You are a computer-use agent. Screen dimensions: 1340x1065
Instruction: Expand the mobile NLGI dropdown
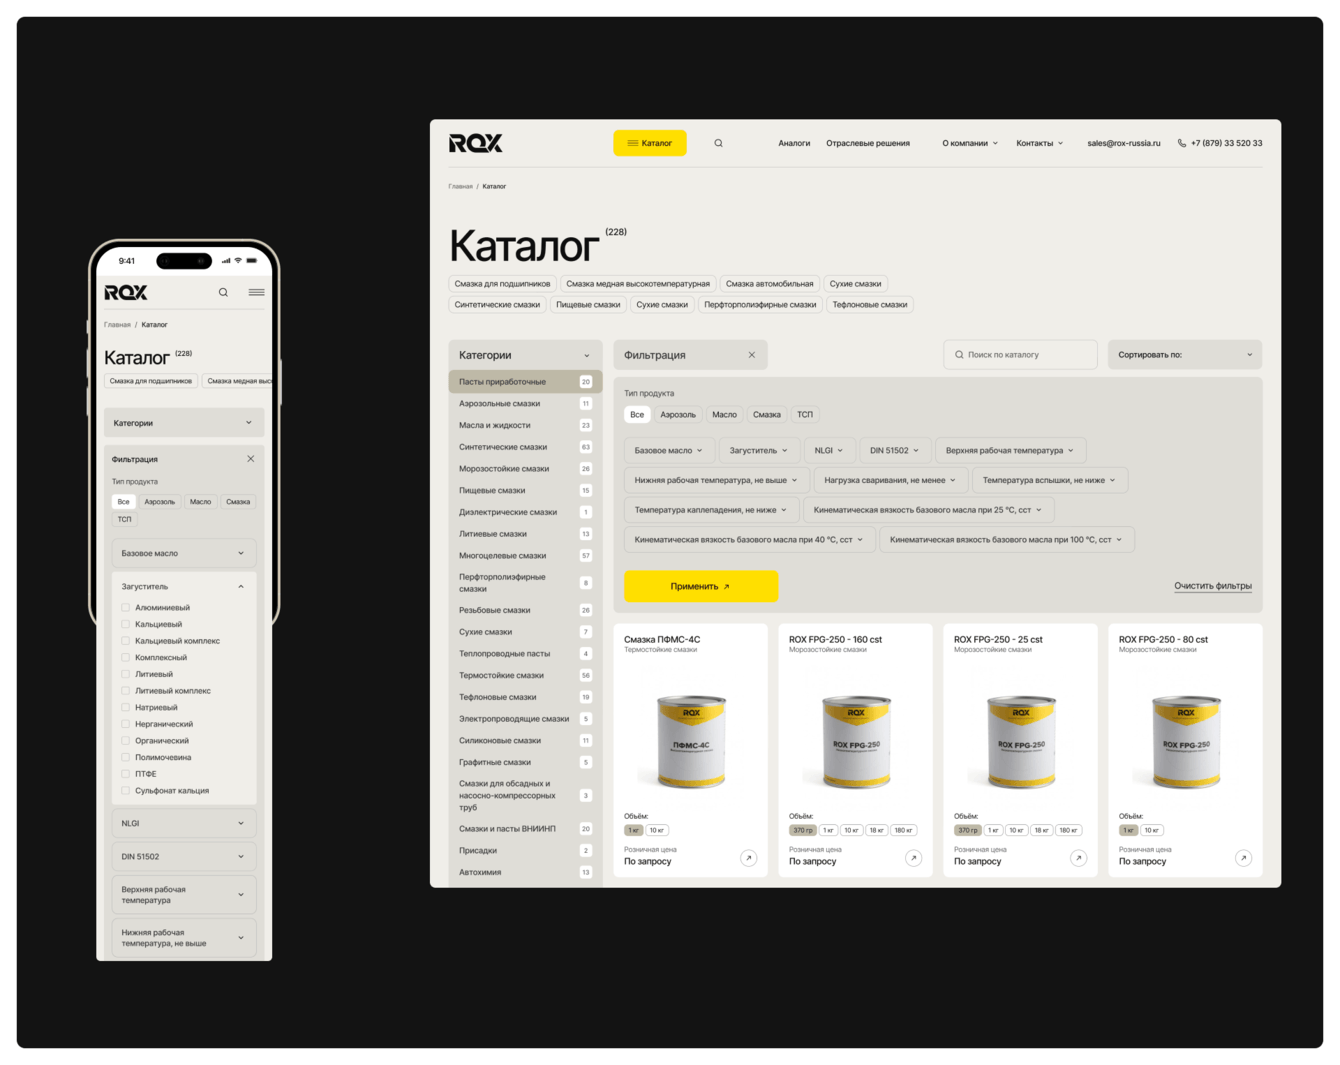tap(184, 823)
